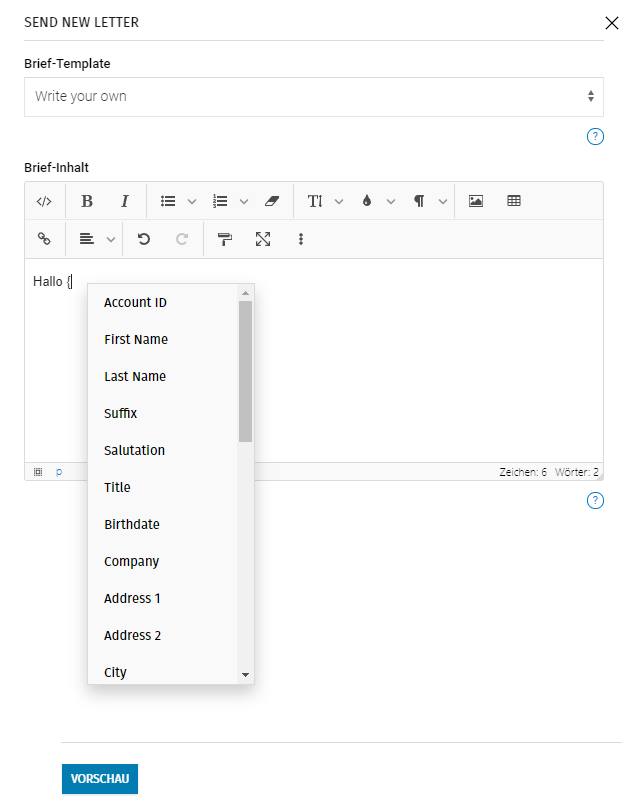Undo the last edit
Viewport: 622px width, 802px height.
(144, 239)
